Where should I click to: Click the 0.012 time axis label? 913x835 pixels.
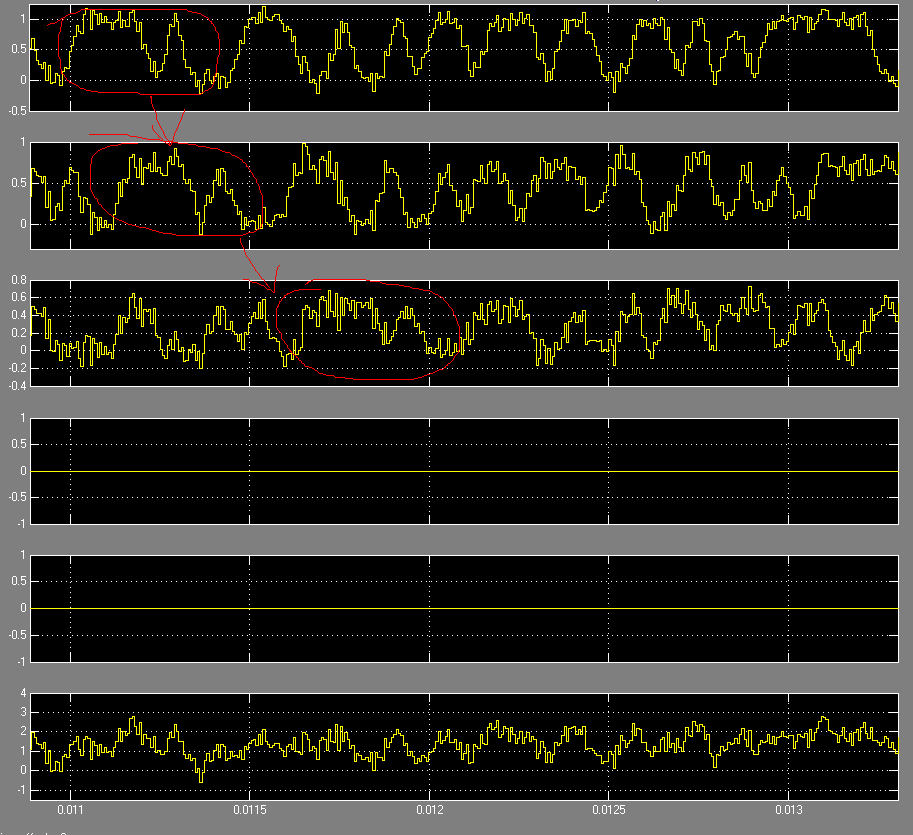click(430, 809)
